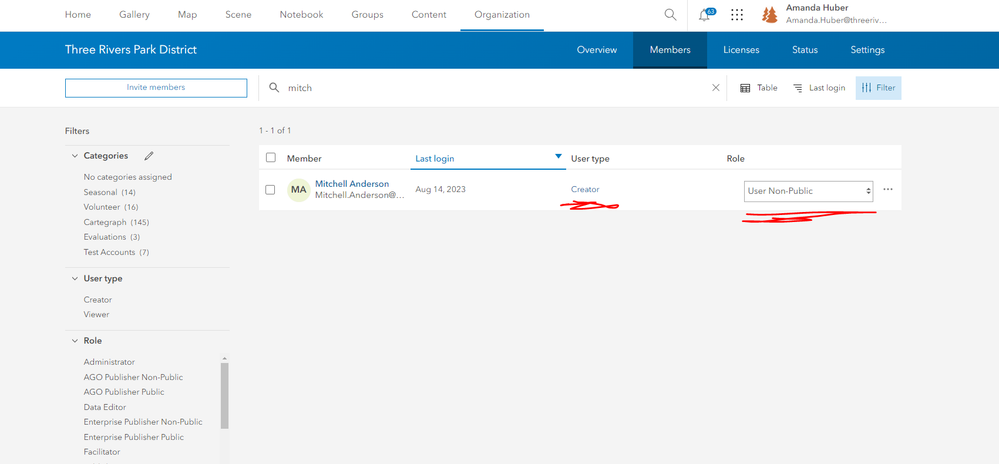Open the search magnifier in top navigation
Screen dimensions: 999x464
(670, 15)
